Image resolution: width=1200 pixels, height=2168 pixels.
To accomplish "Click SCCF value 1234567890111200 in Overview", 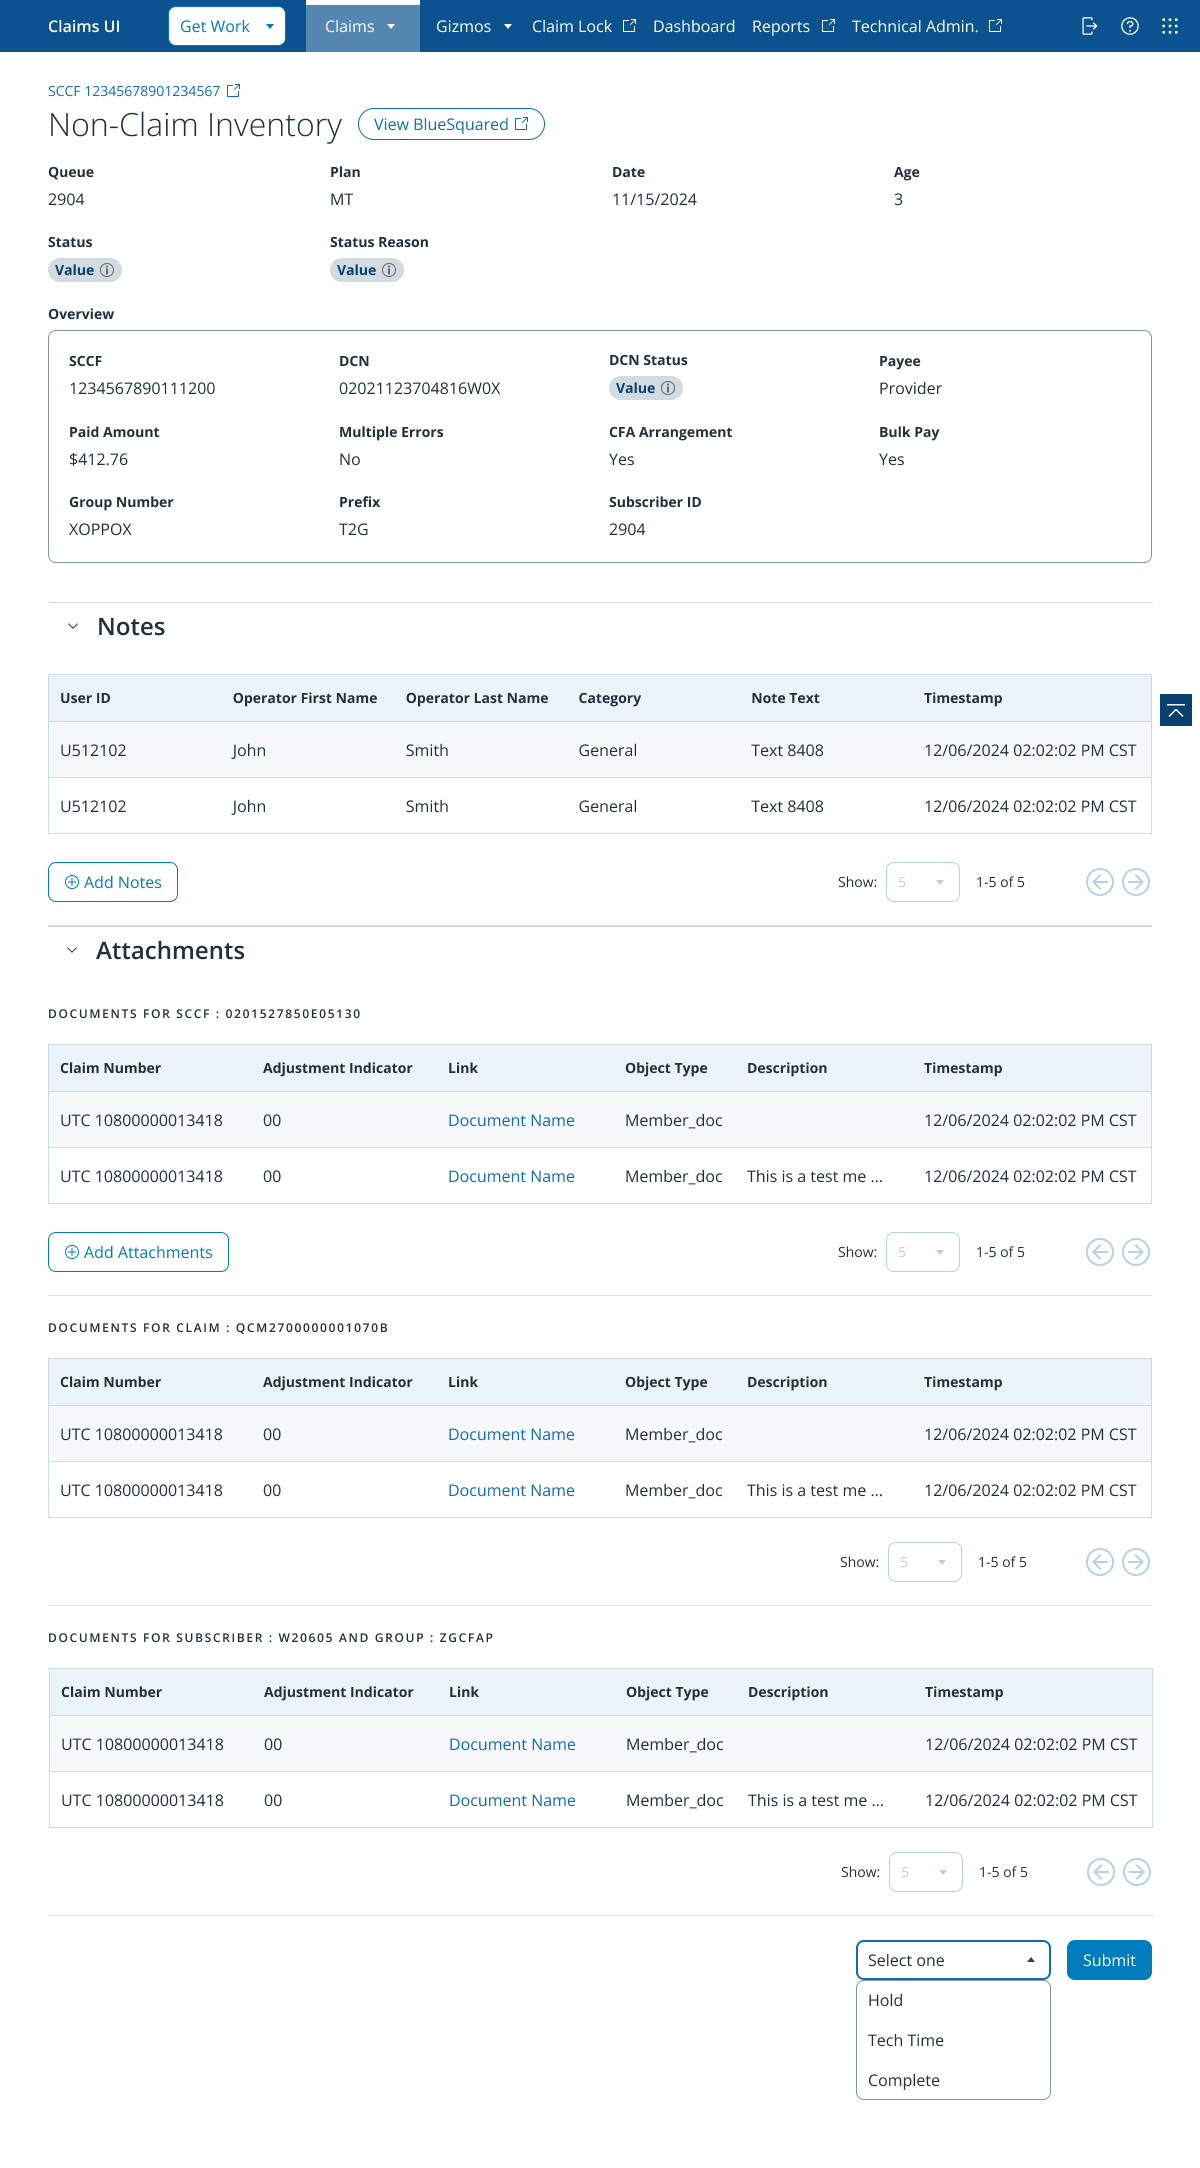I will click(x=142, y=388).
